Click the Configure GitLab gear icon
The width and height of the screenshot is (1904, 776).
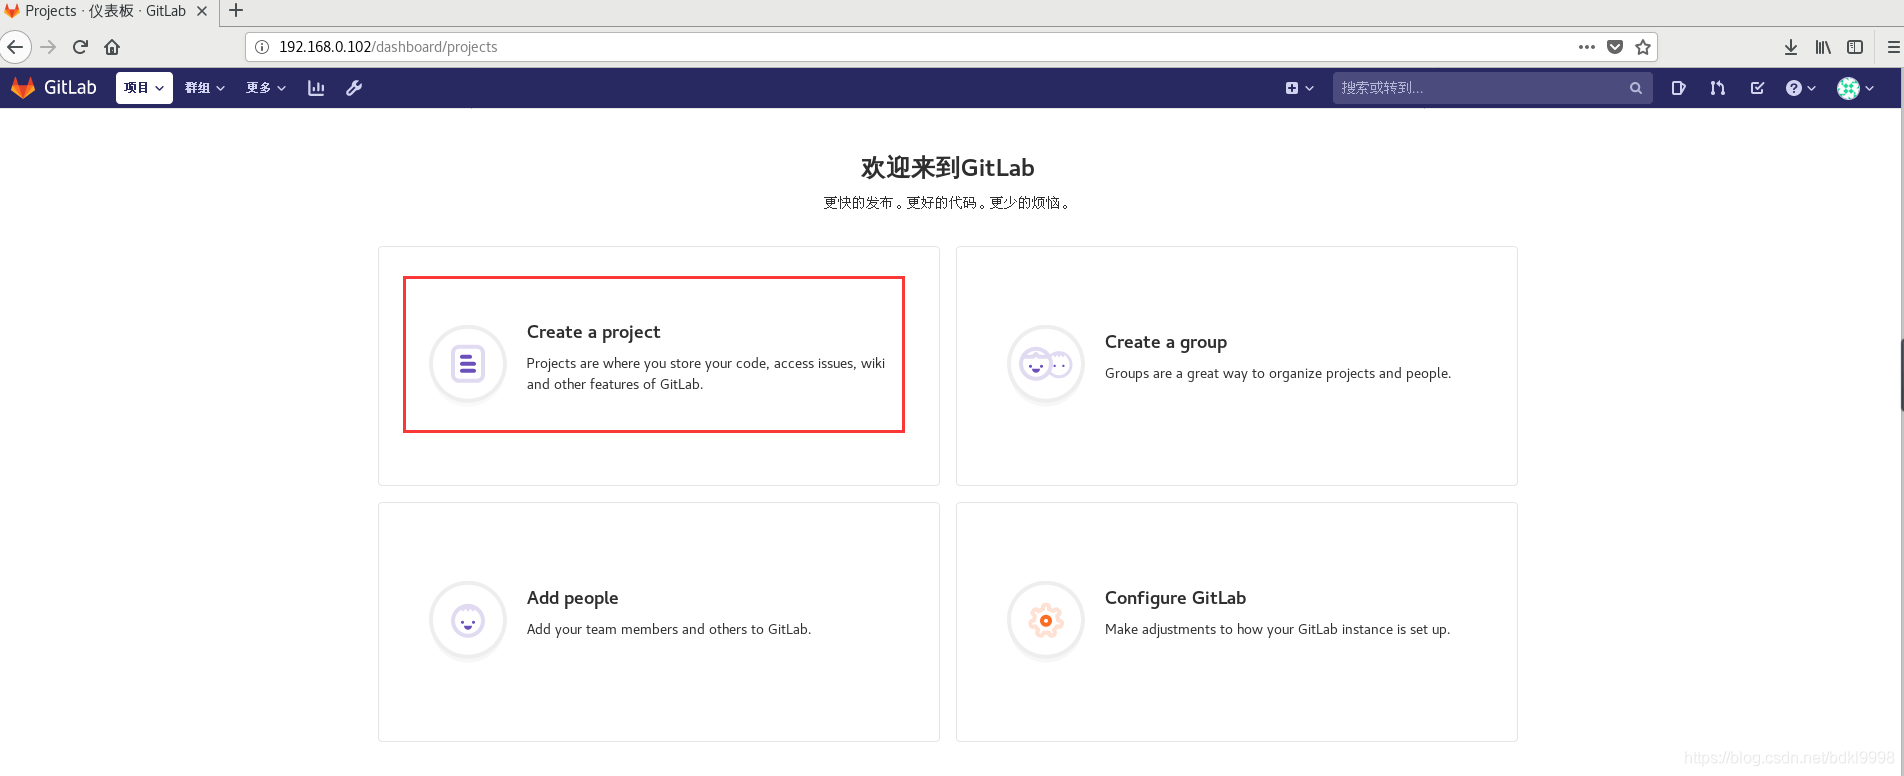point(1046,620)
